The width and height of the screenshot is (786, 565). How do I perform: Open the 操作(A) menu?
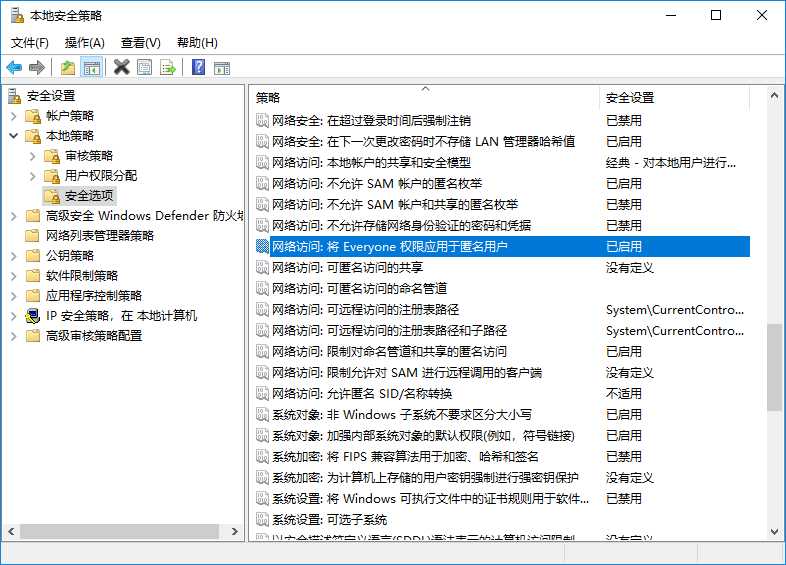point(85,43)
